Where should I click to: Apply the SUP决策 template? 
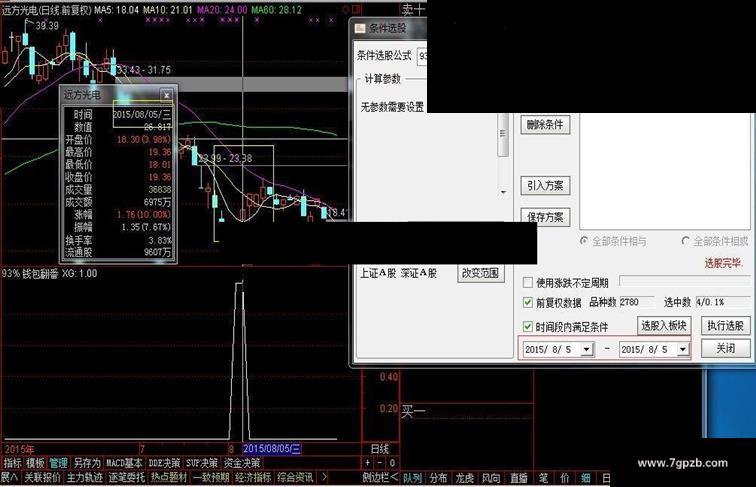click(x=202, y=463)
